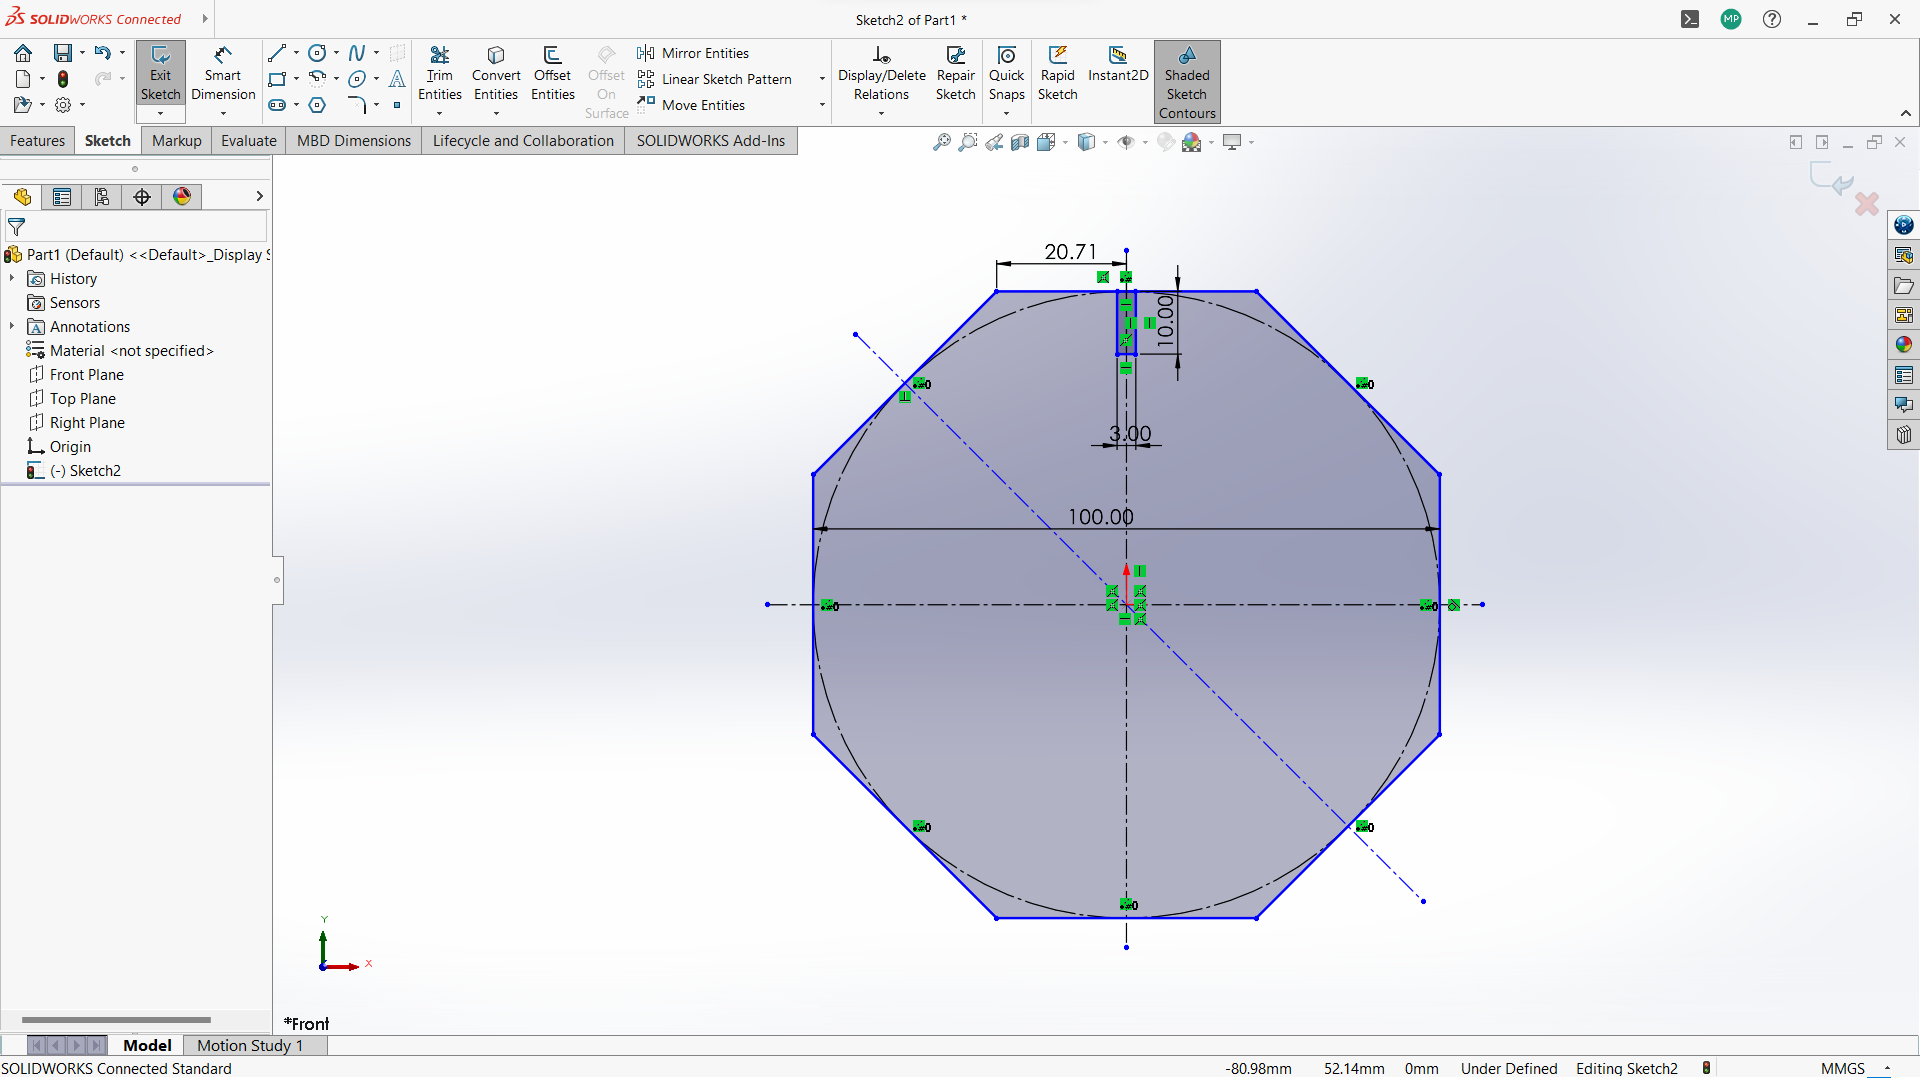This screenshot has width=1920, height=1079.
Task: Switch to the Features tab
Action: tap(37, 141)
